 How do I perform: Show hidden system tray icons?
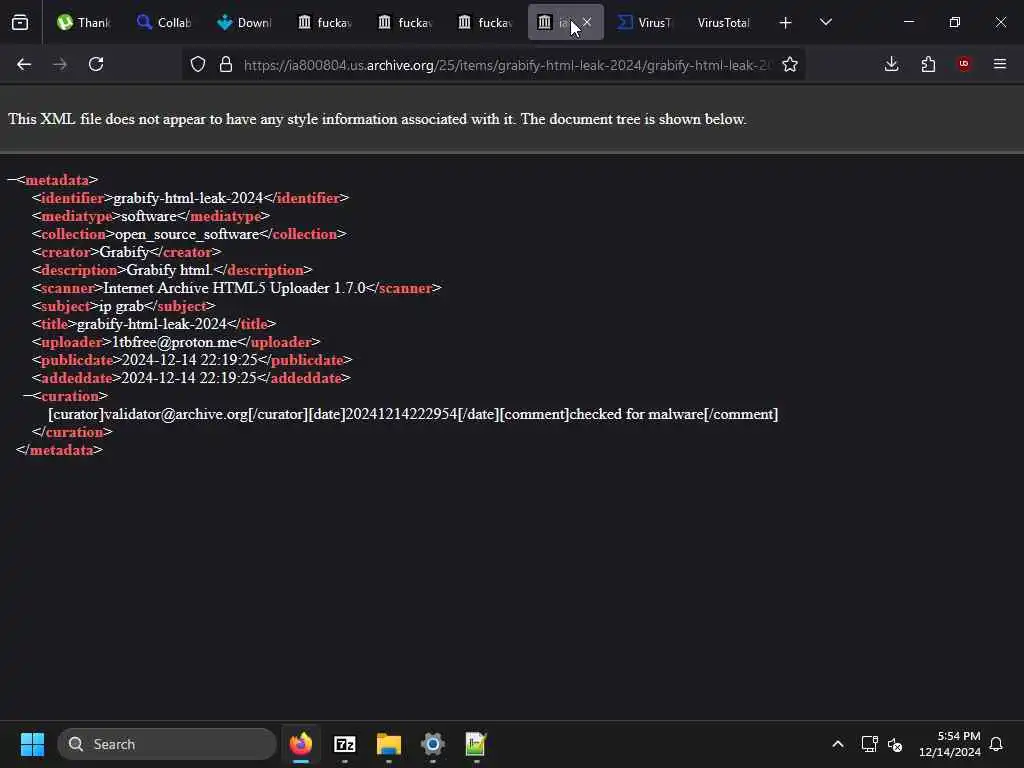(x=838, y=744)
